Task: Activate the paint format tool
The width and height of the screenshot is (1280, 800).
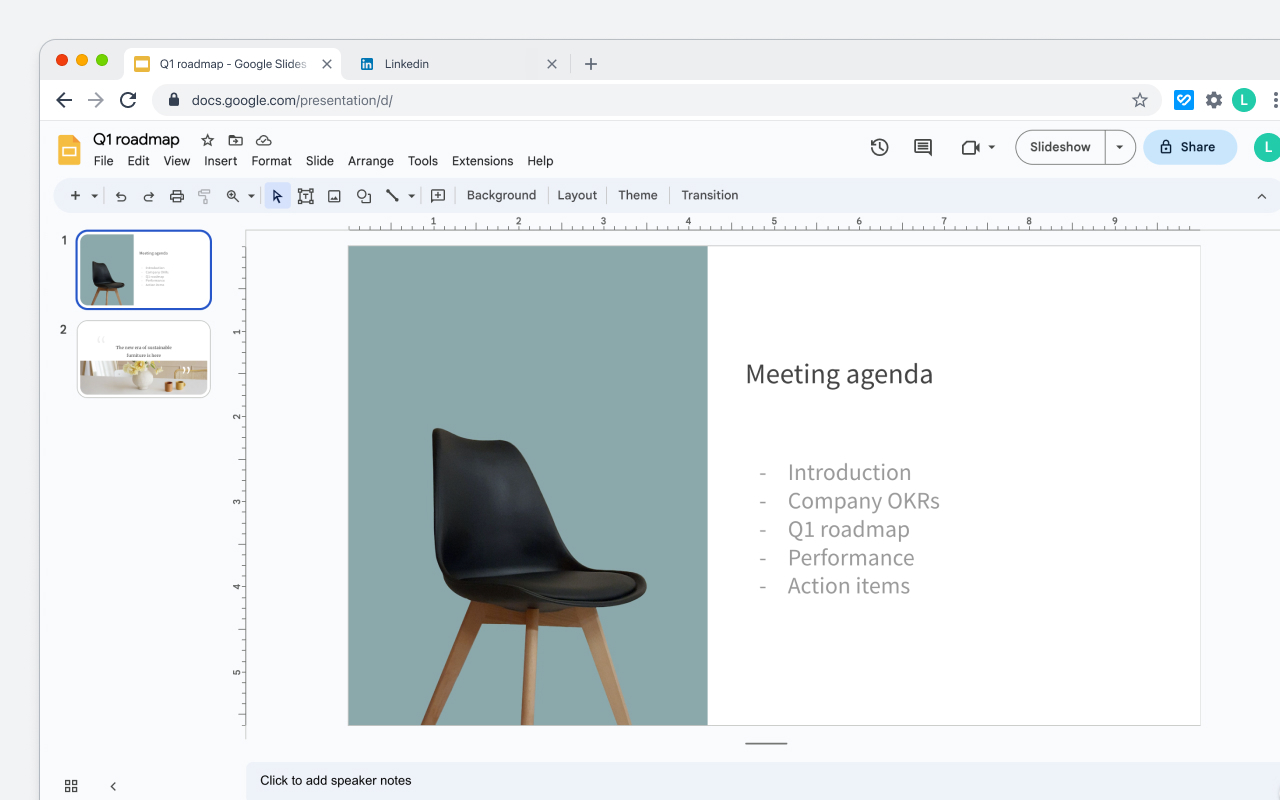Action: pyautogui.click(x=205, y=196)
